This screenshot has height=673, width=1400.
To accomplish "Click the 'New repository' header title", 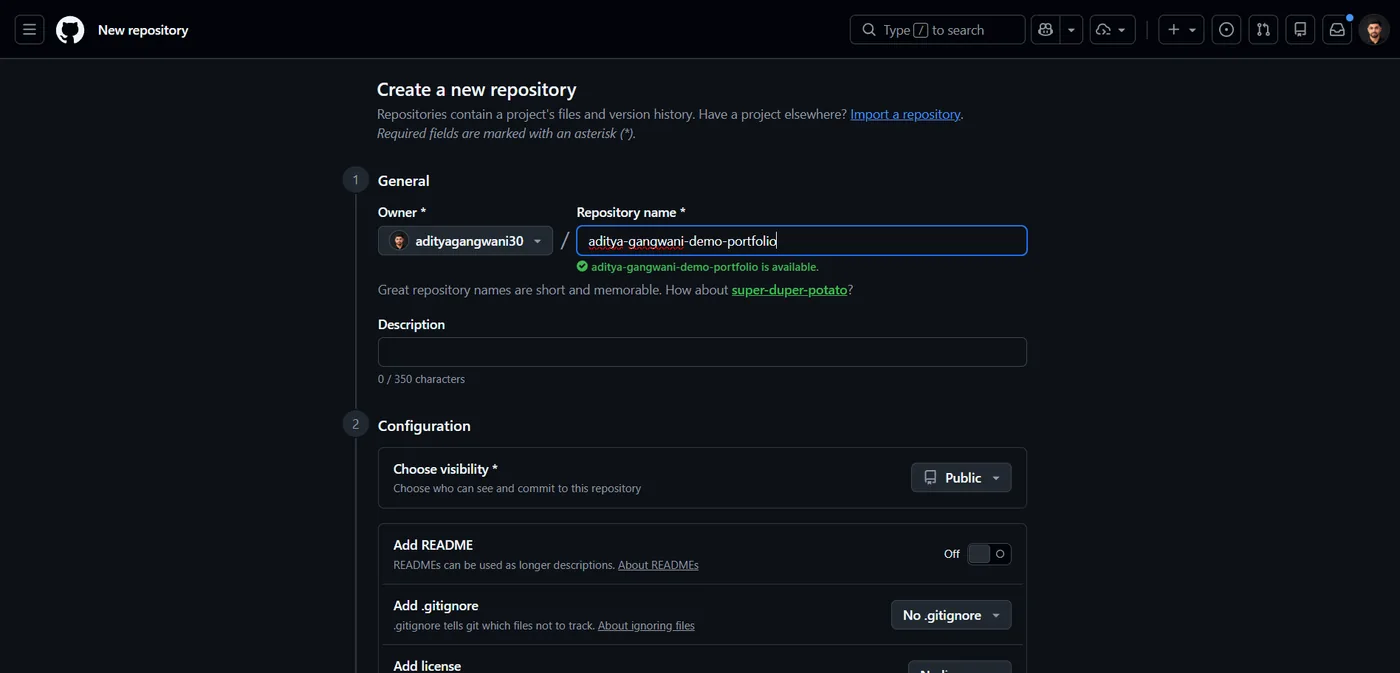I will click(x=143, y=30).
